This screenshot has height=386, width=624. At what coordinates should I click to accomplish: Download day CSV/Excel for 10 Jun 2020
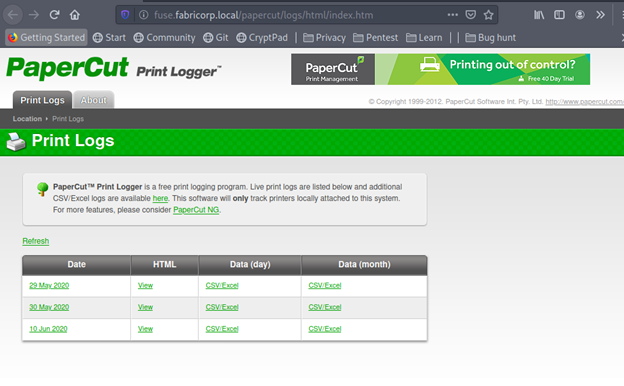[x=222, y=329]
